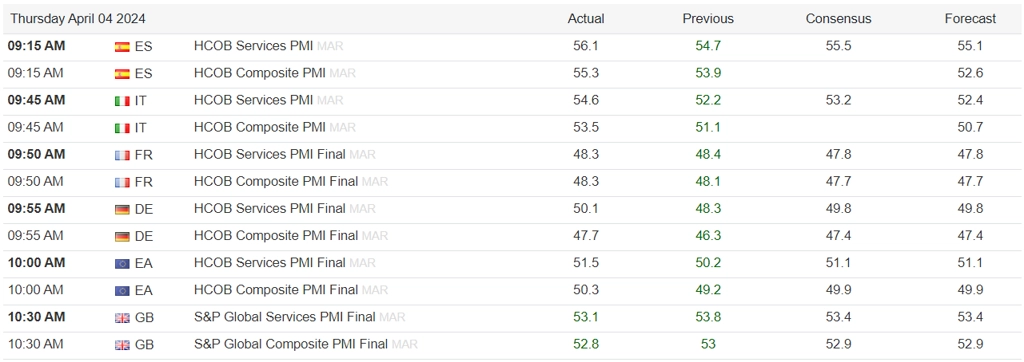Click the Germany flag icon for Composite PMI Final
This screenshot has height=362, width=1024.
click(x=121, y=236)
